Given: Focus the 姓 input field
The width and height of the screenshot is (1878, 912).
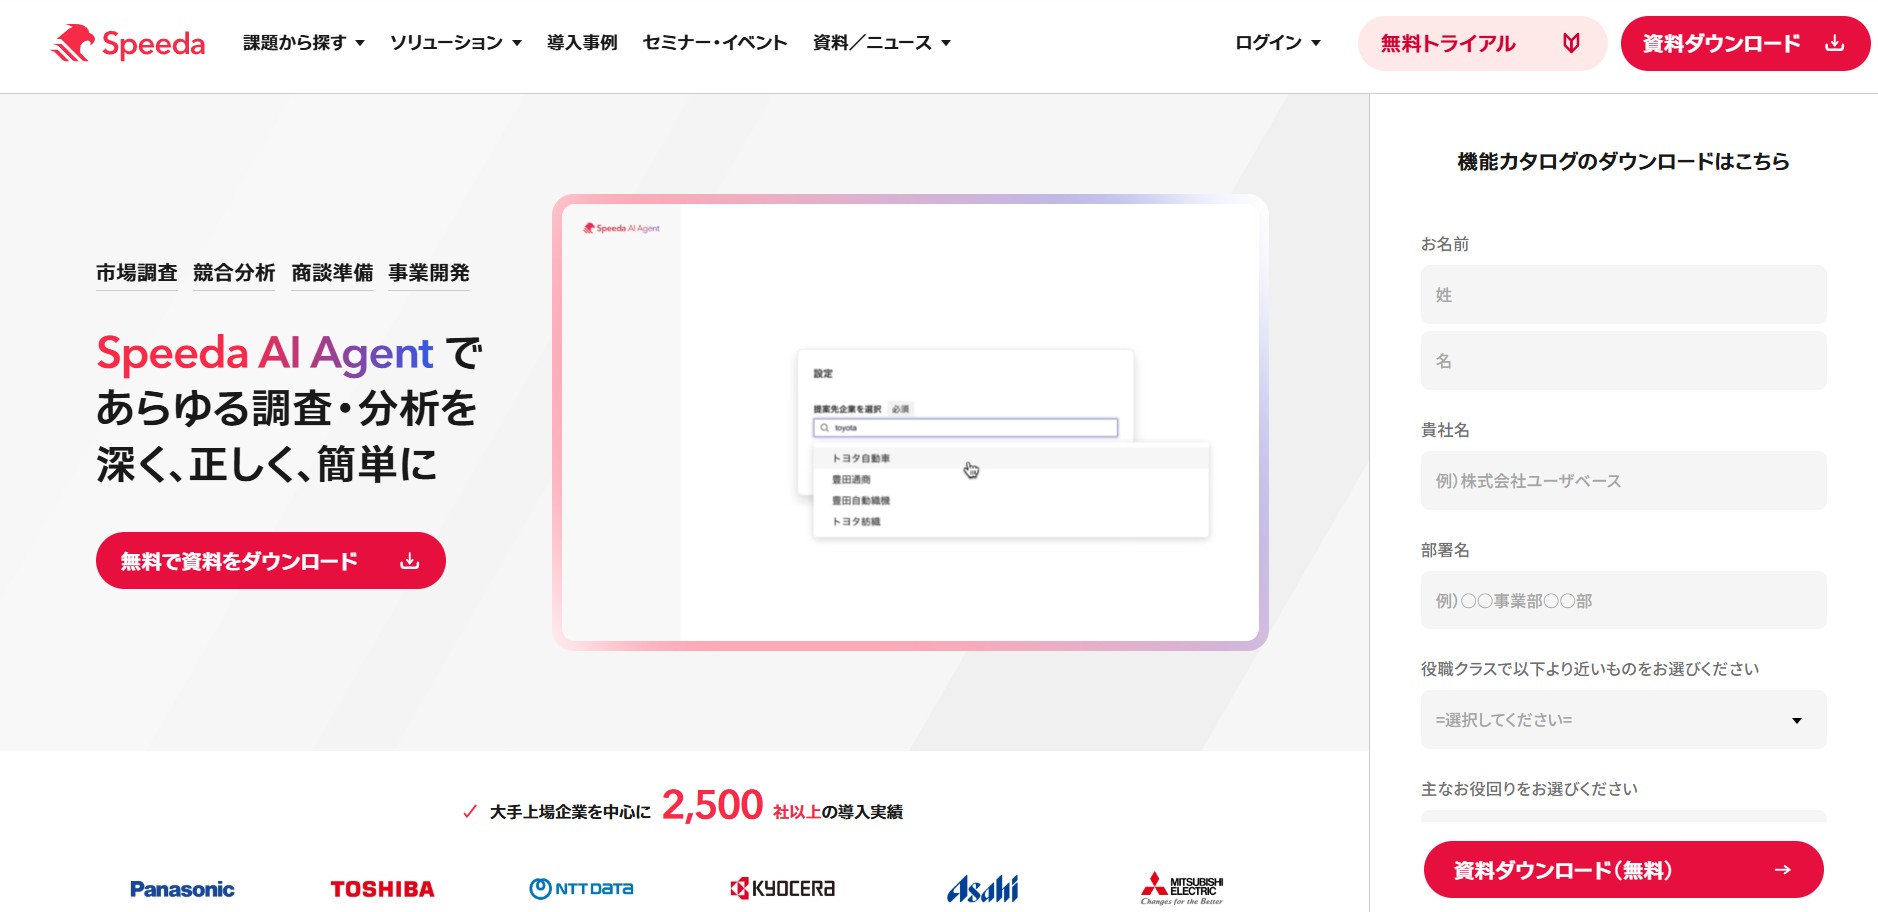Looking at the screenshot, I should tap(1623, 295).
